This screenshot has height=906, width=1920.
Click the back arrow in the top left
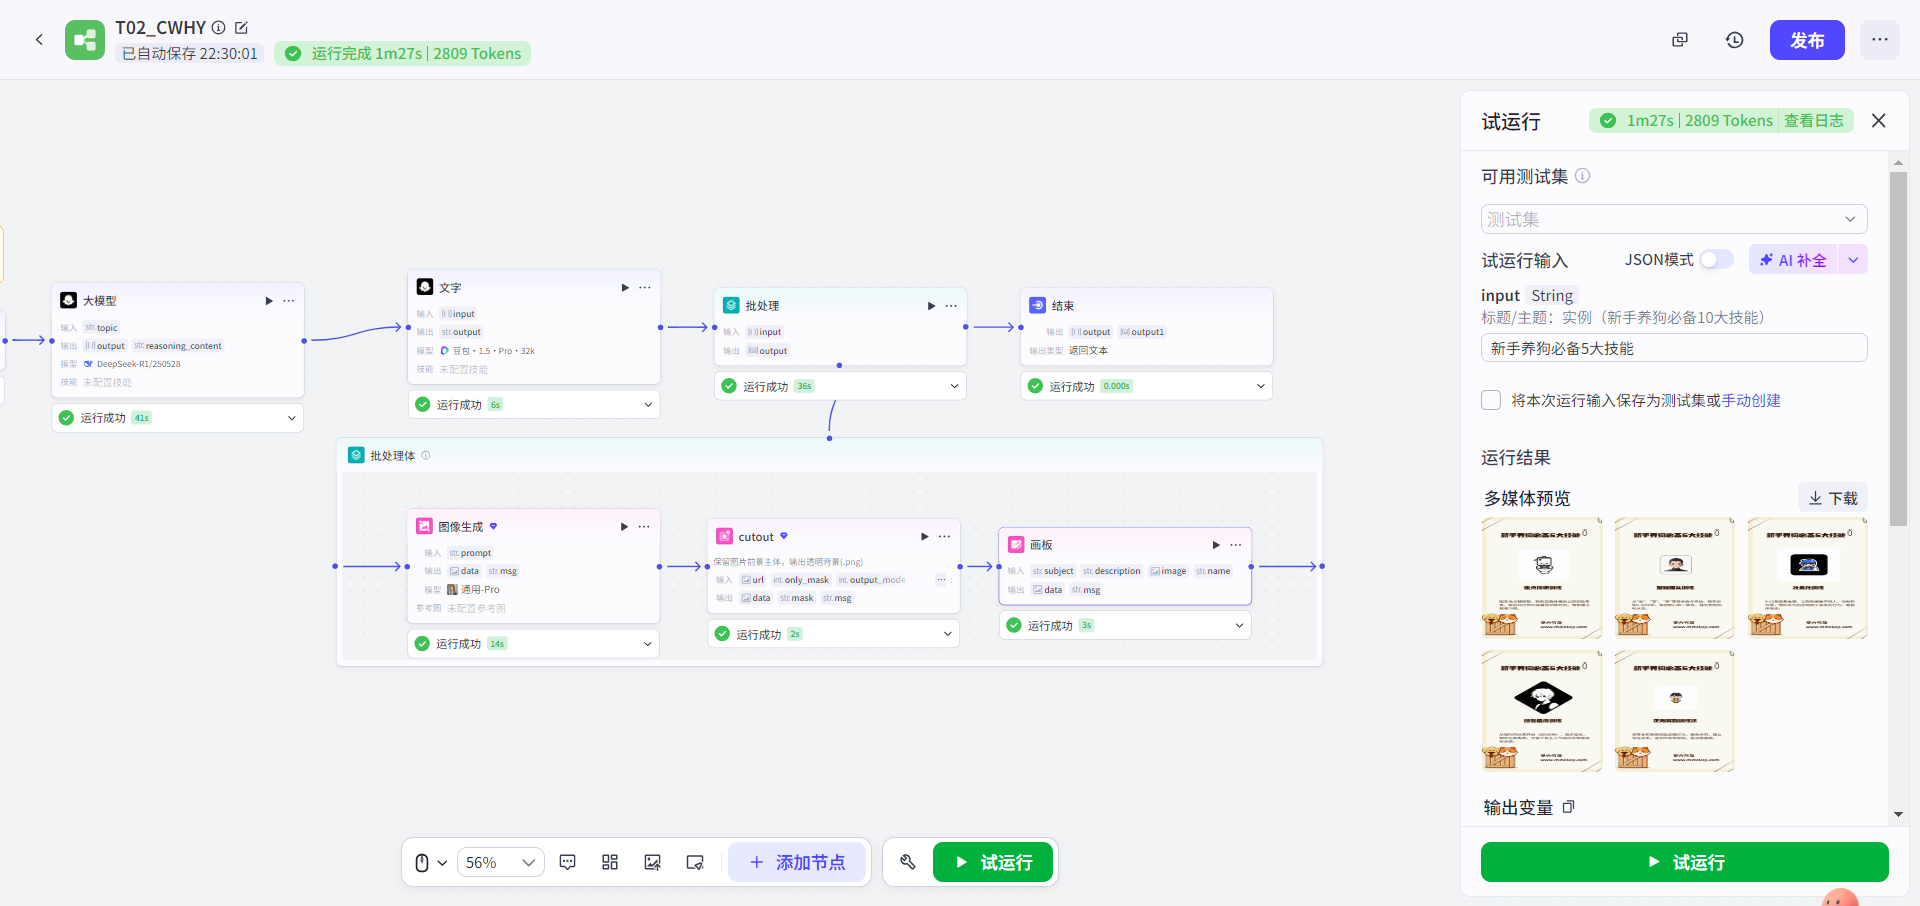[39, 40]
